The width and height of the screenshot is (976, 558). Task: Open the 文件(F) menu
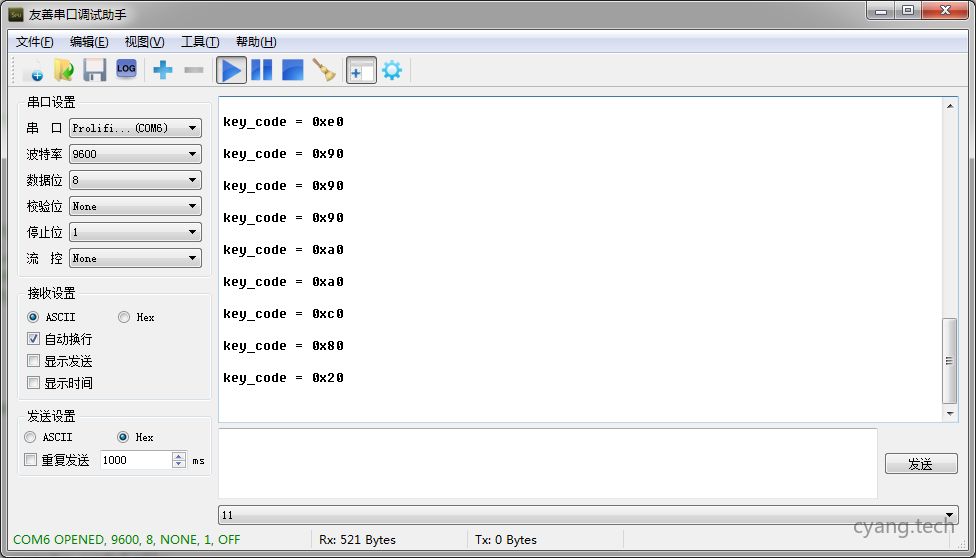pos(35,42)
